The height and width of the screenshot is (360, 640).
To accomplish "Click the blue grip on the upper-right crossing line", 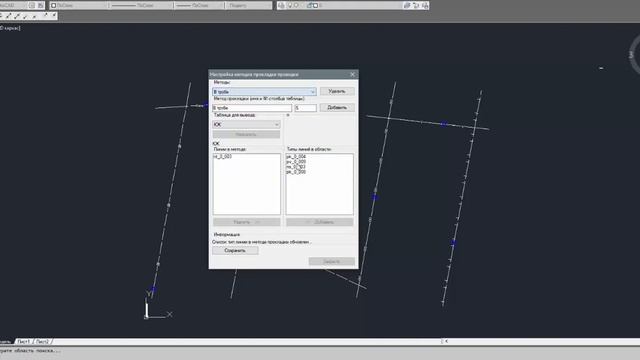I will pyautogui.click(x=443, y=124).
